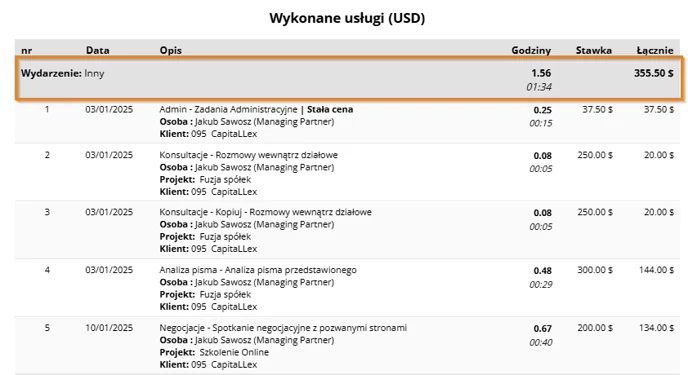Click the 'Opis' column header
Image resolution: width=688 pixels, height=375 pixels.
(171, 50)
